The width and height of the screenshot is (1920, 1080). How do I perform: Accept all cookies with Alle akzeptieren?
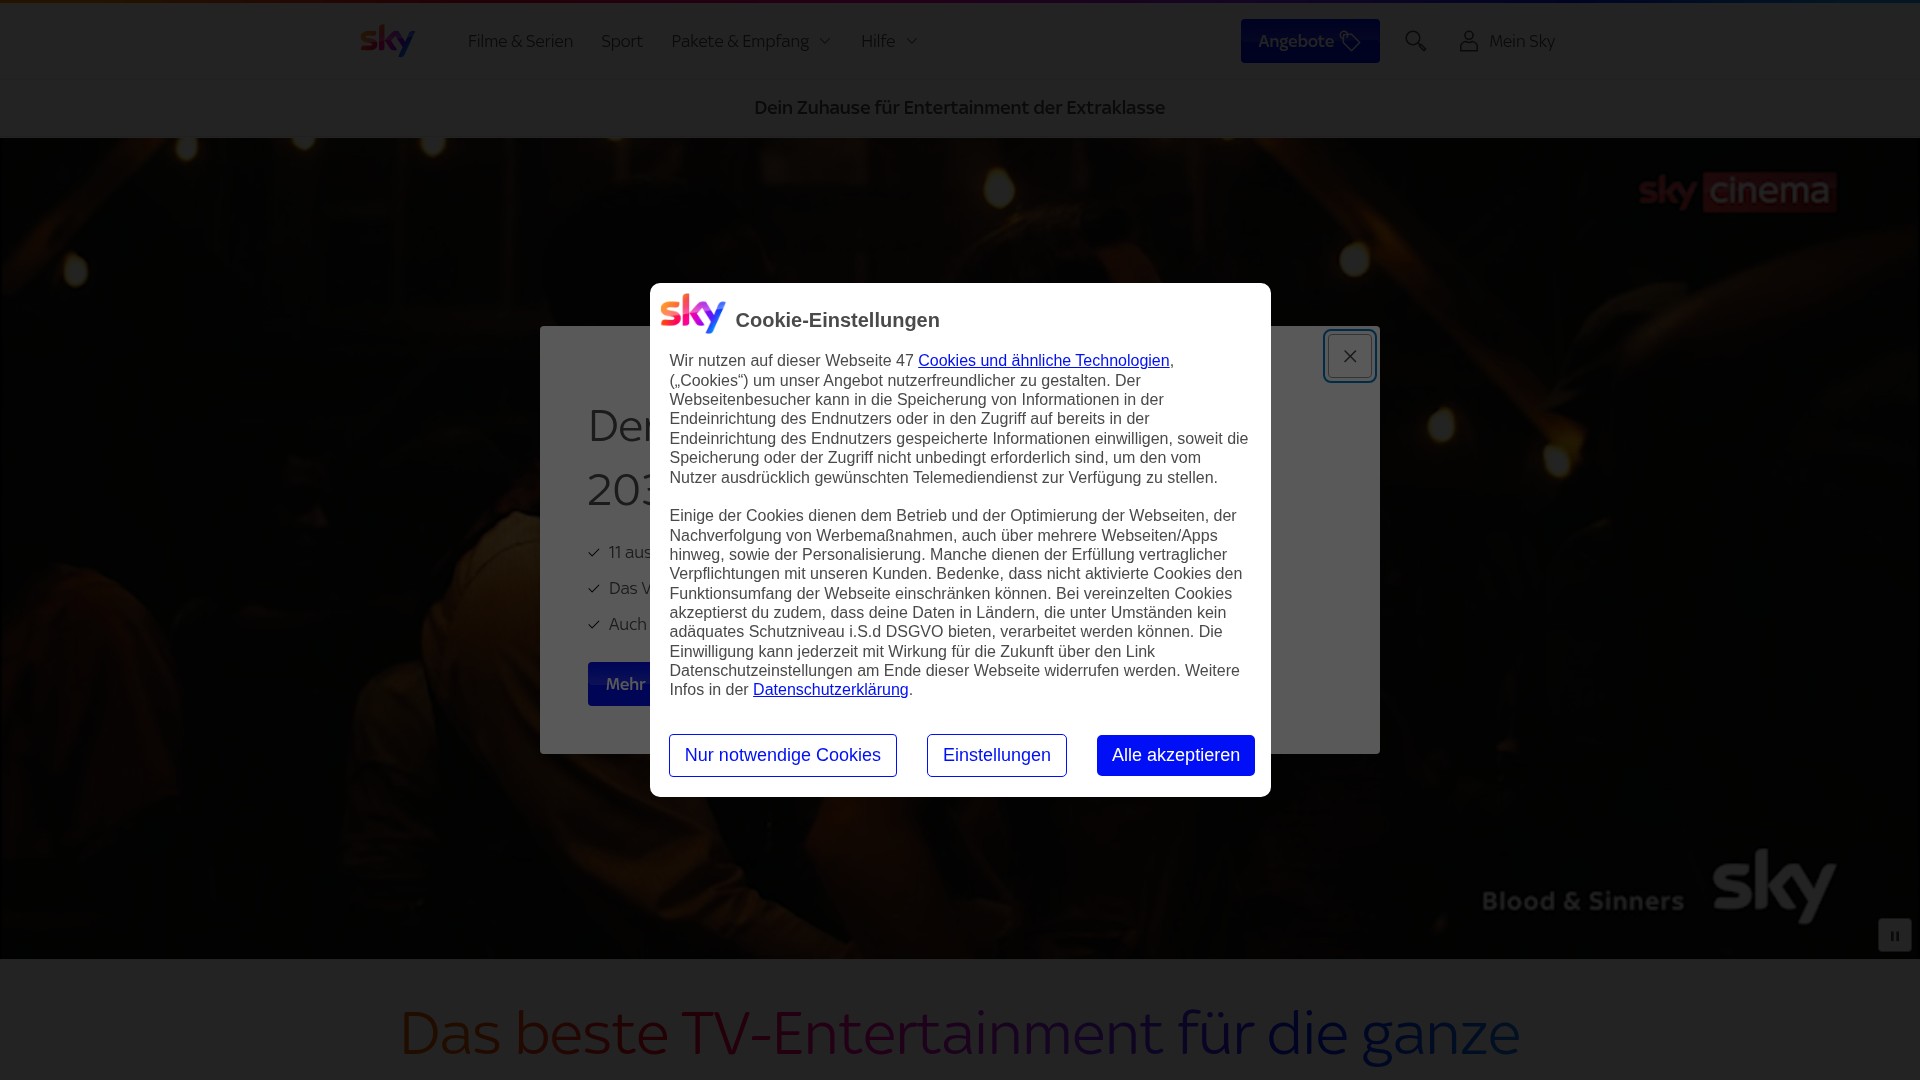1176,755
